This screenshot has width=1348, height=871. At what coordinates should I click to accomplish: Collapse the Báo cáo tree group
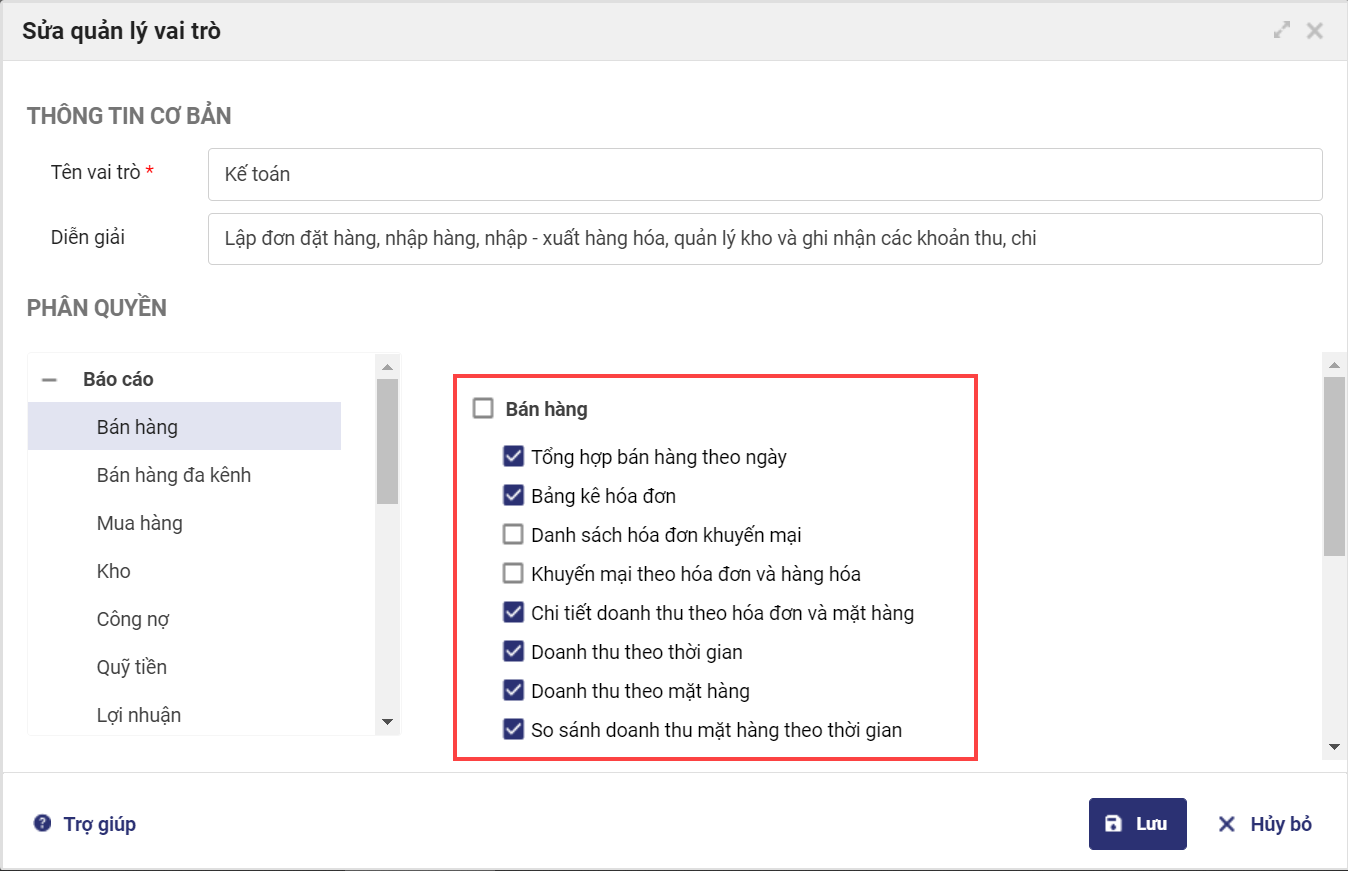pyautogui.click(x=48, y=380)
